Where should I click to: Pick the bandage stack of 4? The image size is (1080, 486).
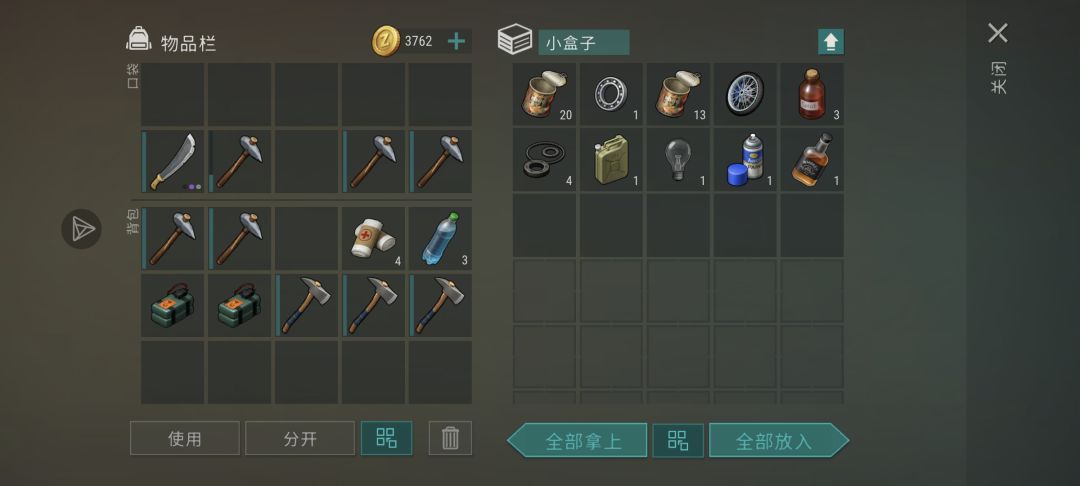373,238
